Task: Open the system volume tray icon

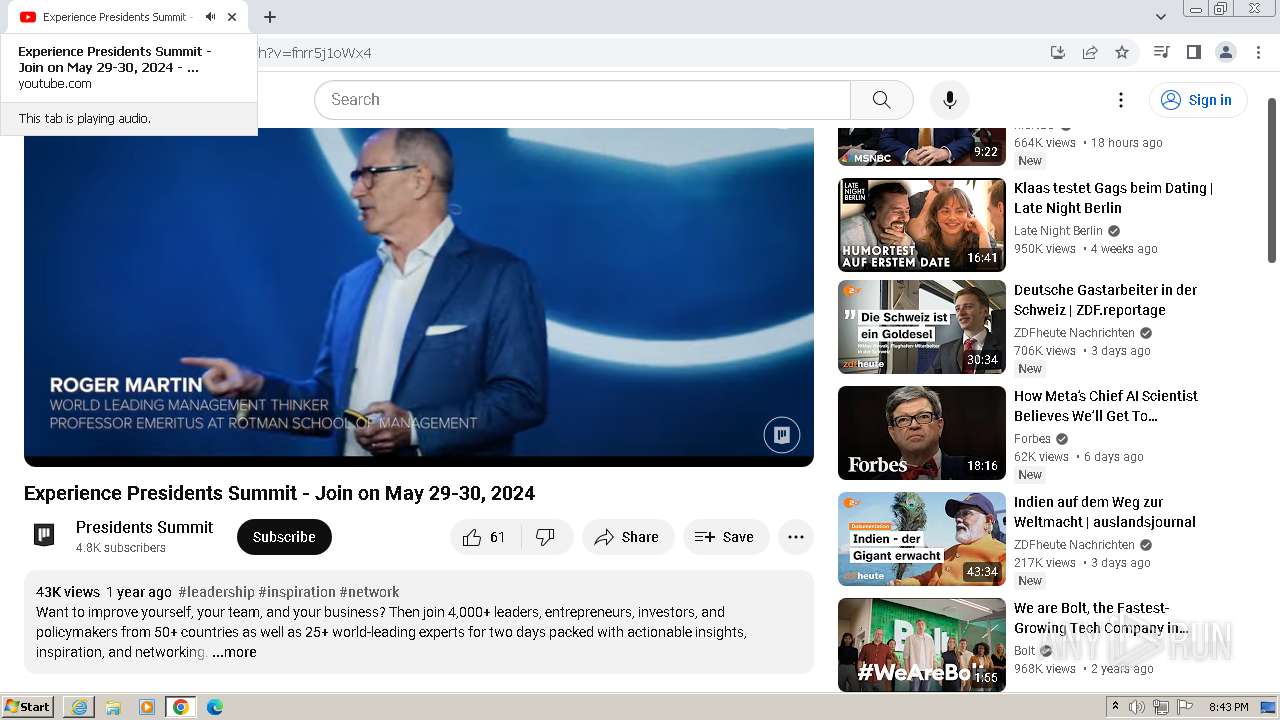Action: (1137, 707)
